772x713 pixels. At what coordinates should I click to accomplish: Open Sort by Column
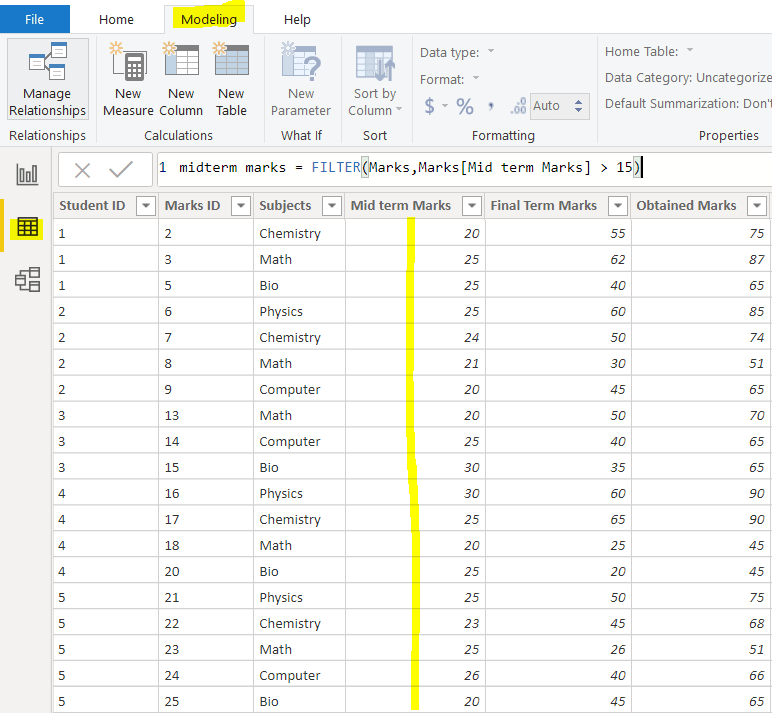tap(375, 79)
